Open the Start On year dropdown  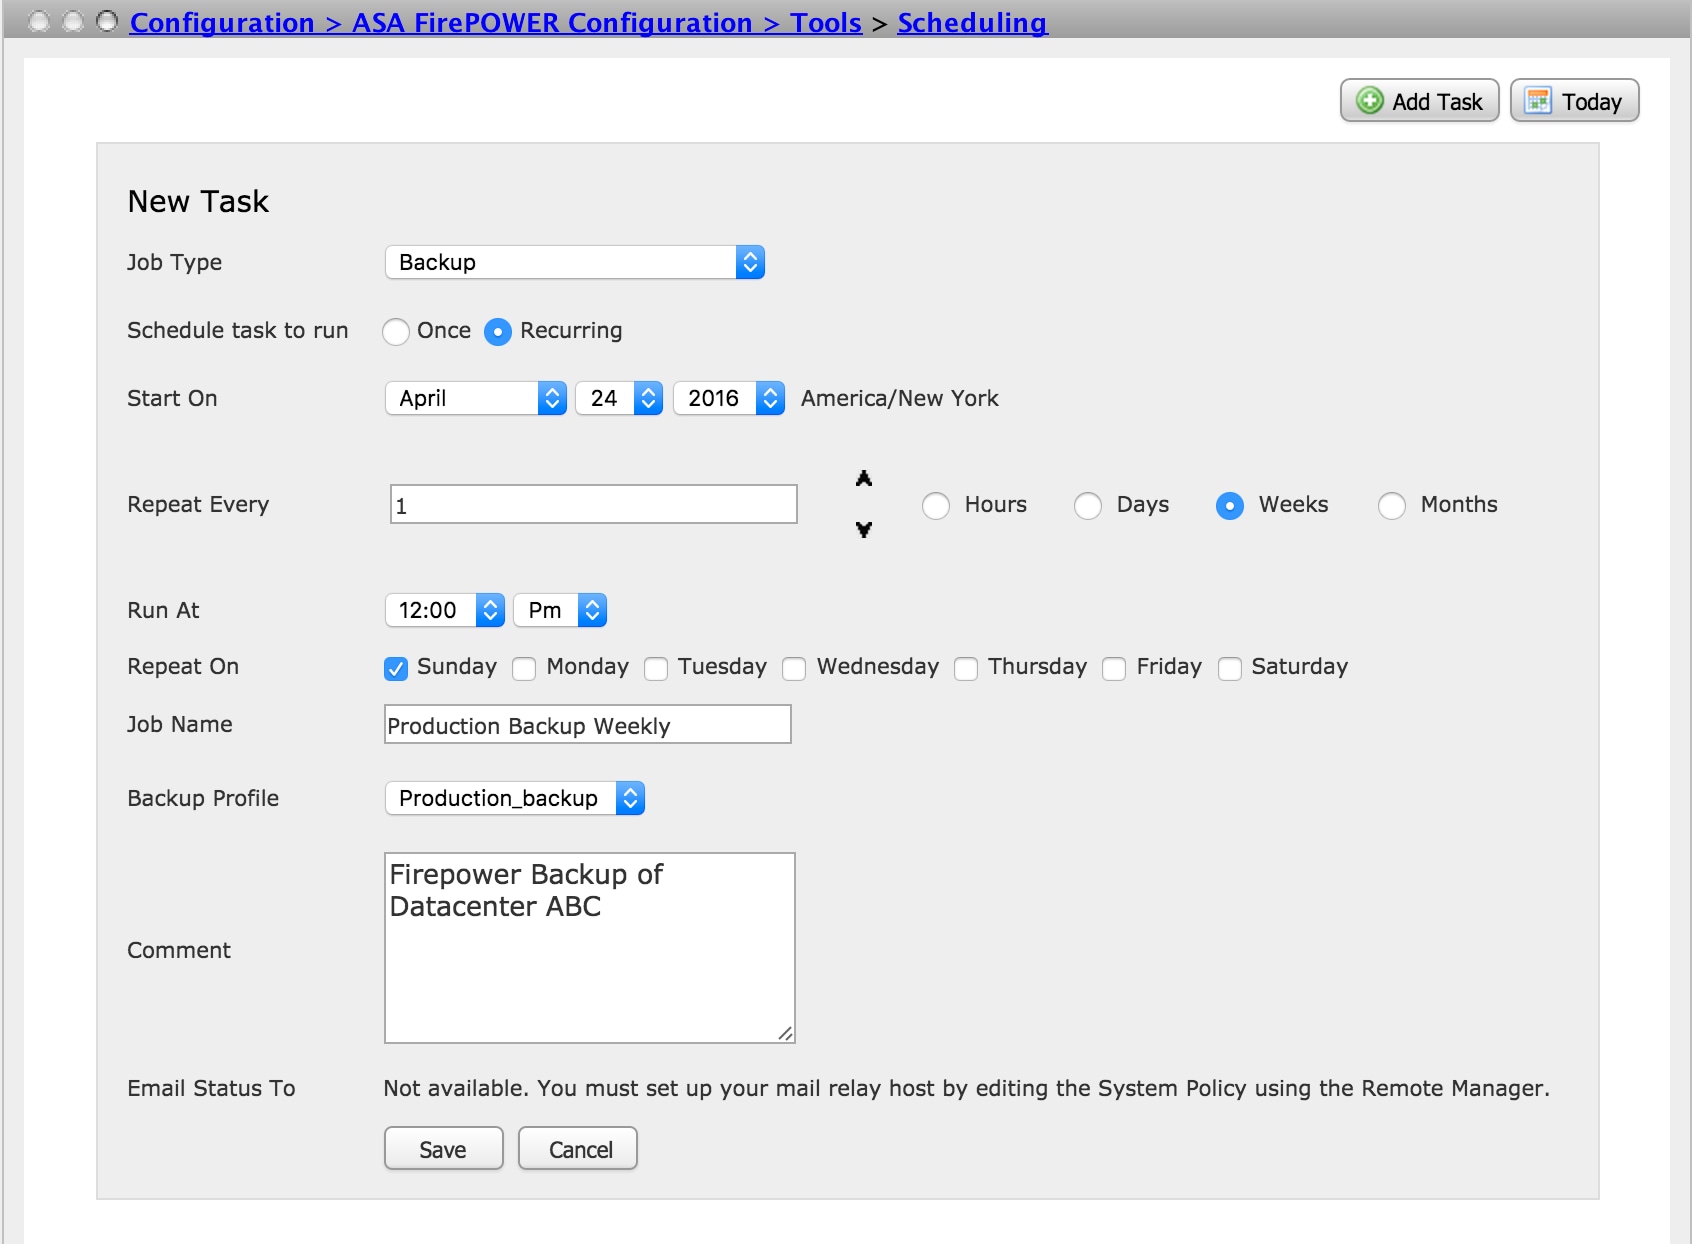[x=729, y=398]
